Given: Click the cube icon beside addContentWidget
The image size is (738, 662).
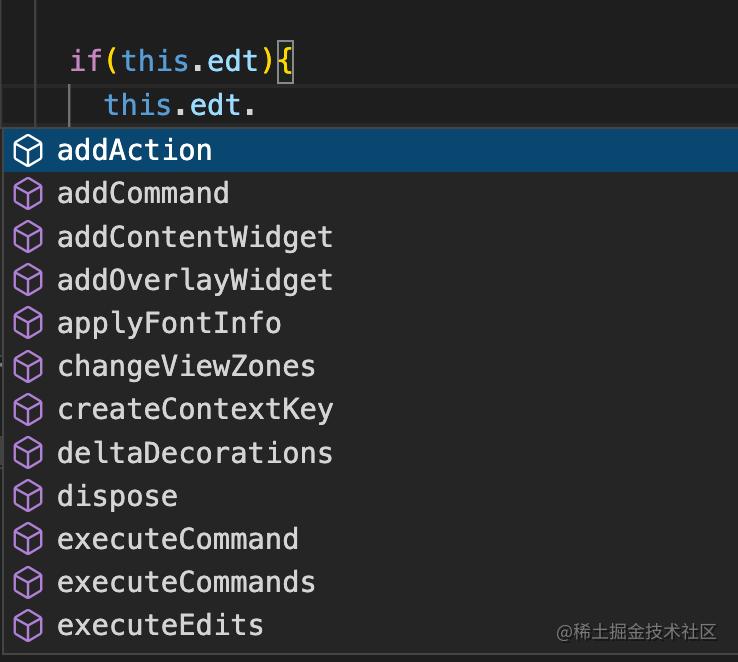Looking at the screenshot, I should (x=28, y=237).
